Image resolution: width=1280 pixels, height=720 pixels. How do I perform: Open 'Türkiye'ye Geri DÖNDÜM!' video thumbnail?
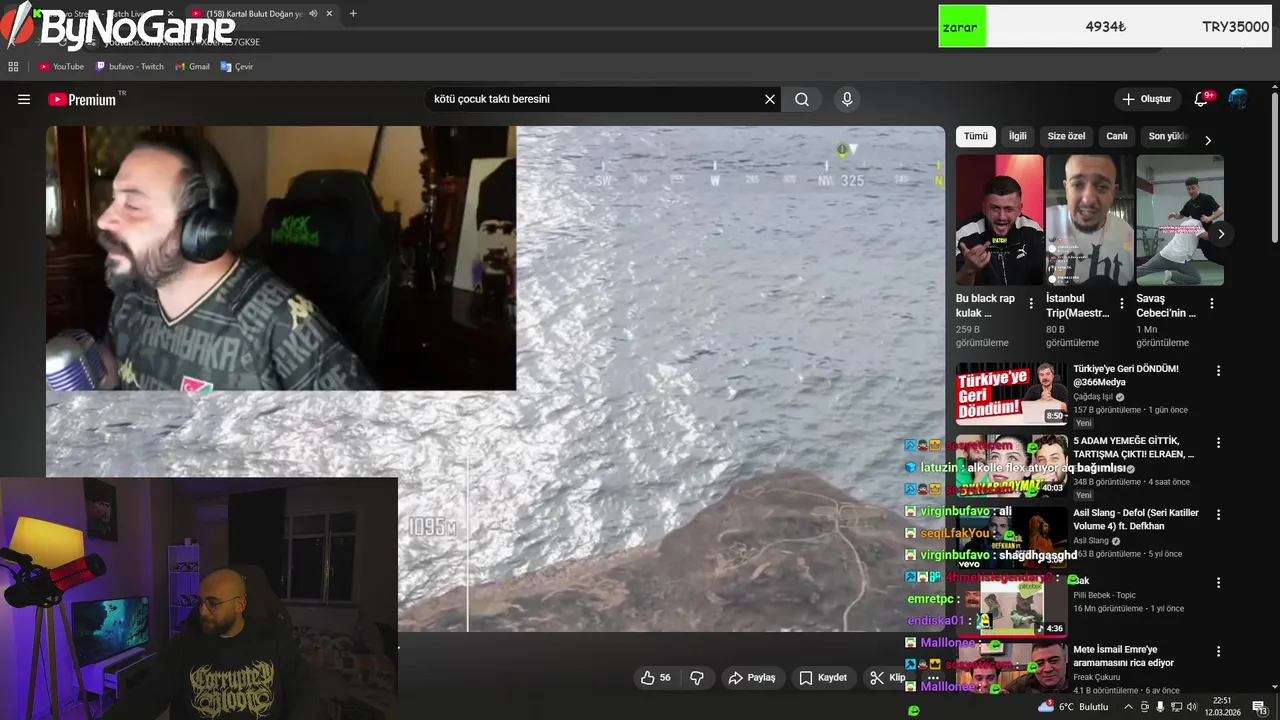pos(1011,394)
